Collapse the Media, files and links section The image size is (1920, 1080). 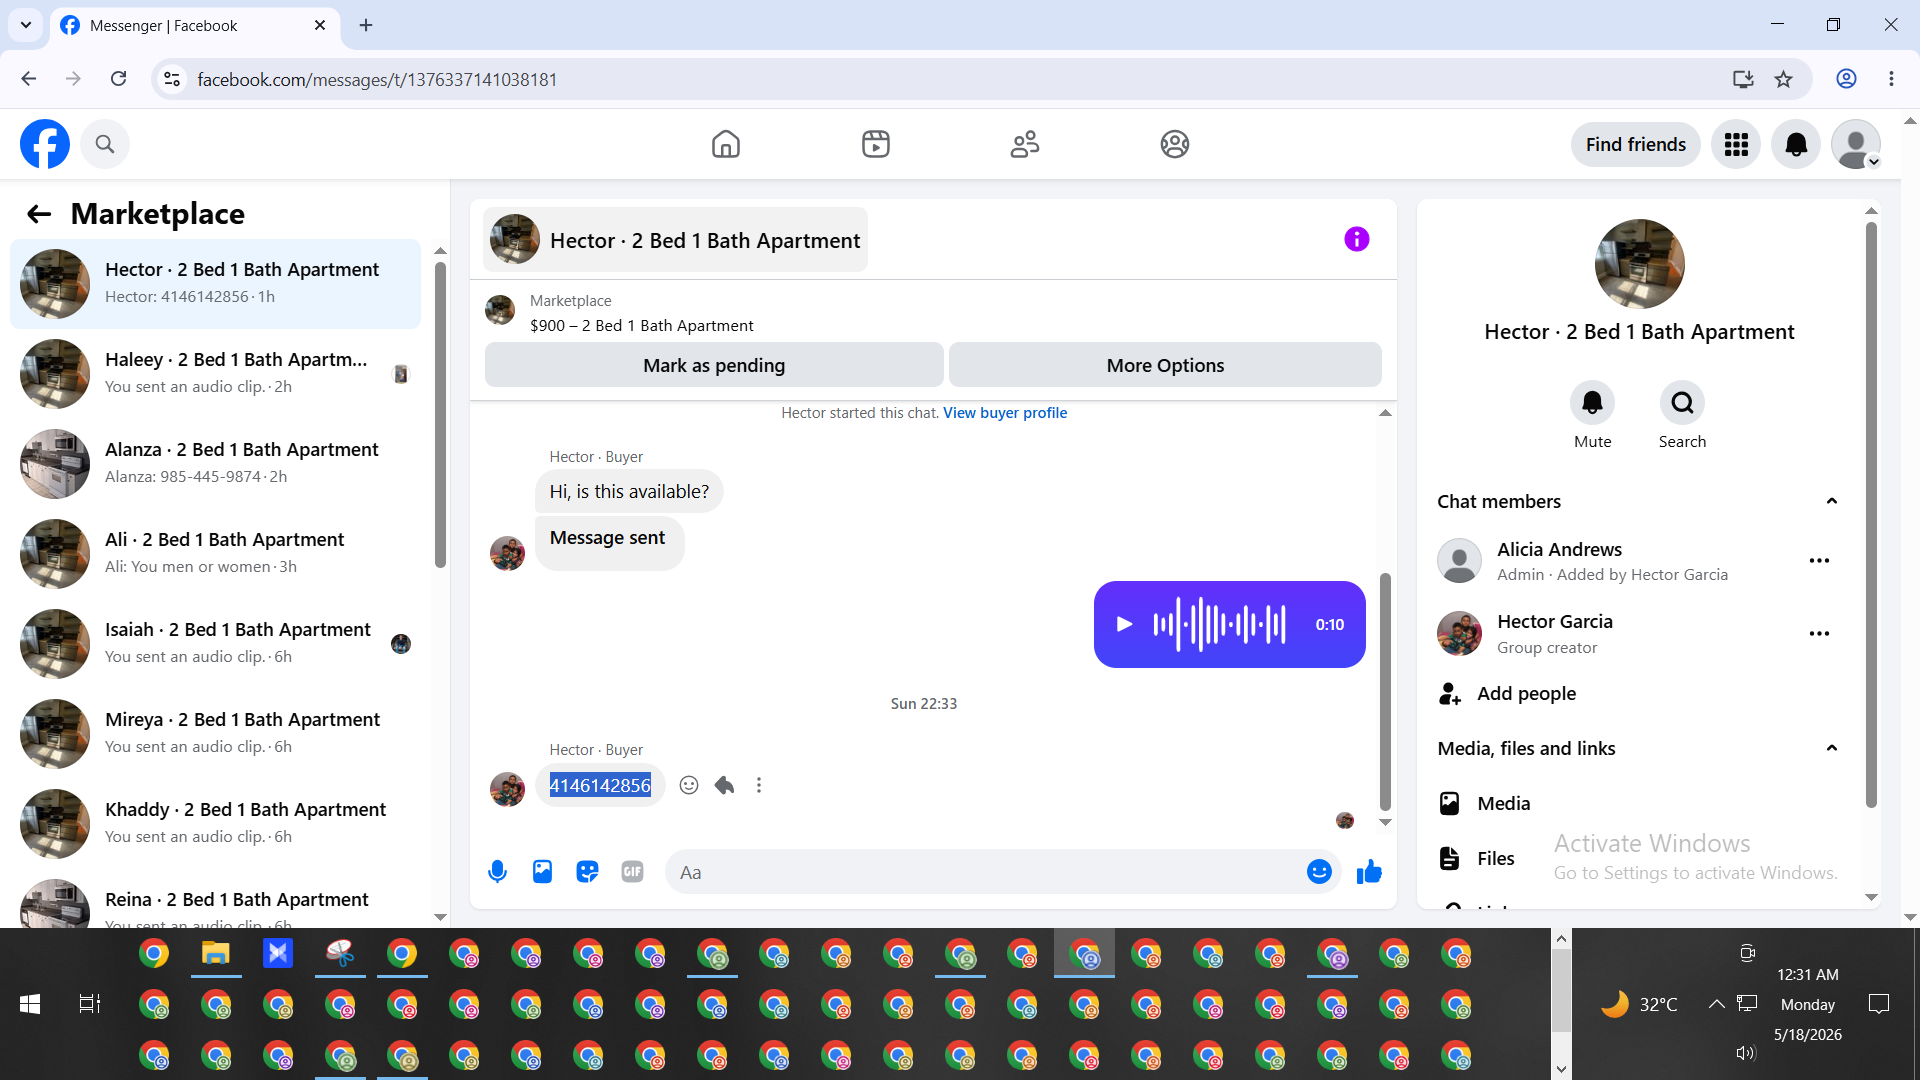(1832, 748)
